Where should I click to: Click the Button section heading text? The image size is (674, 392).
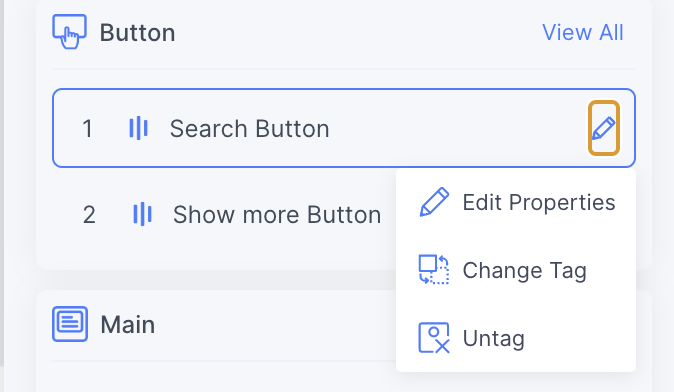[138, 33]
